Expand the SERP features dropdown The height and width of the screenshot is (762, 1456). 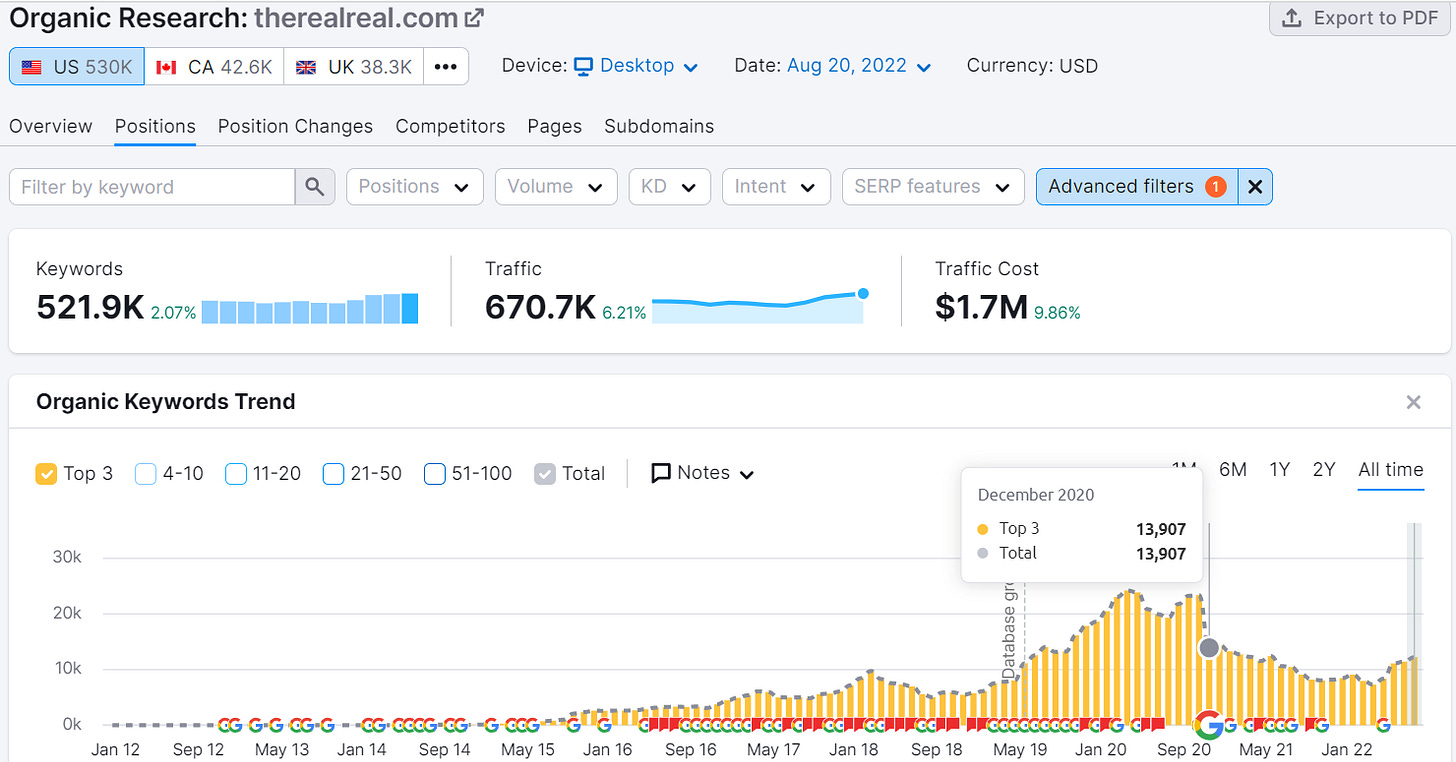coord(933,186)
